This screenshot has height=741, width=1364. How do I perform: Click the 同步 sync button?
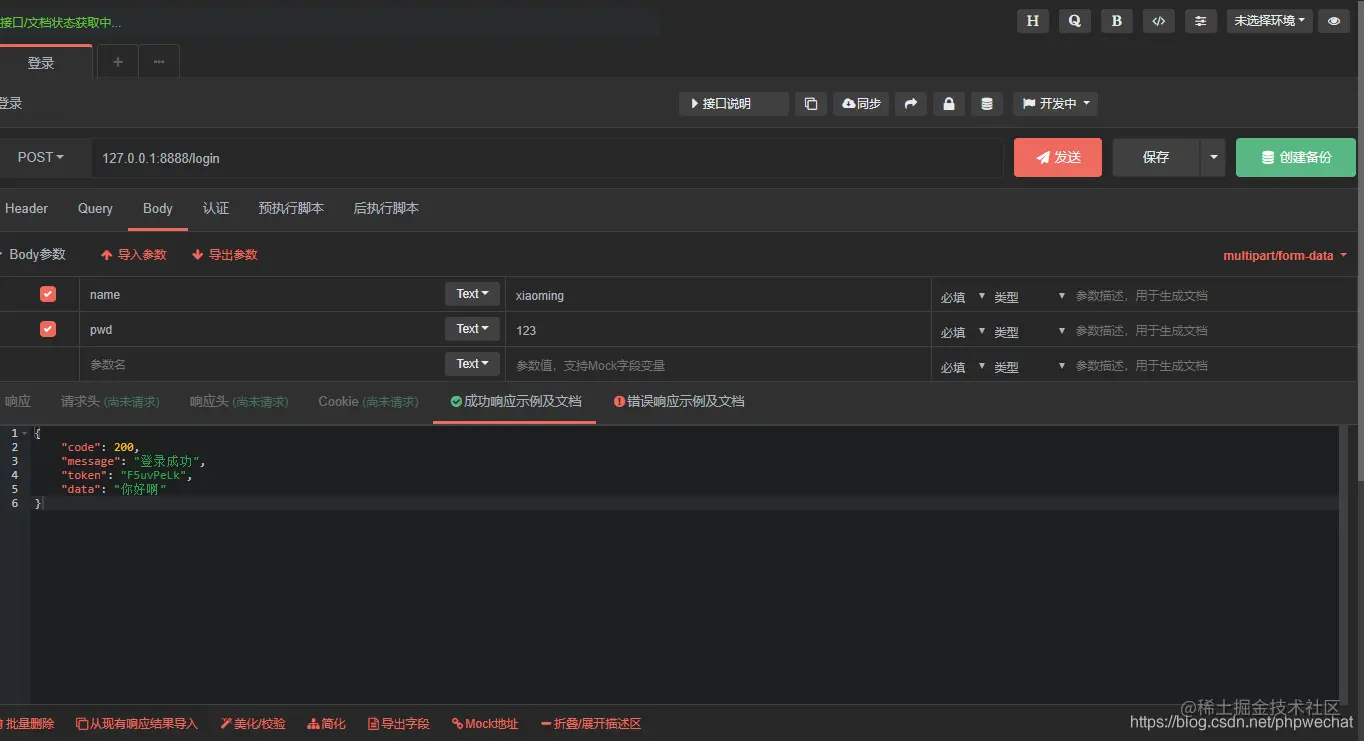(x=861, y=104)
